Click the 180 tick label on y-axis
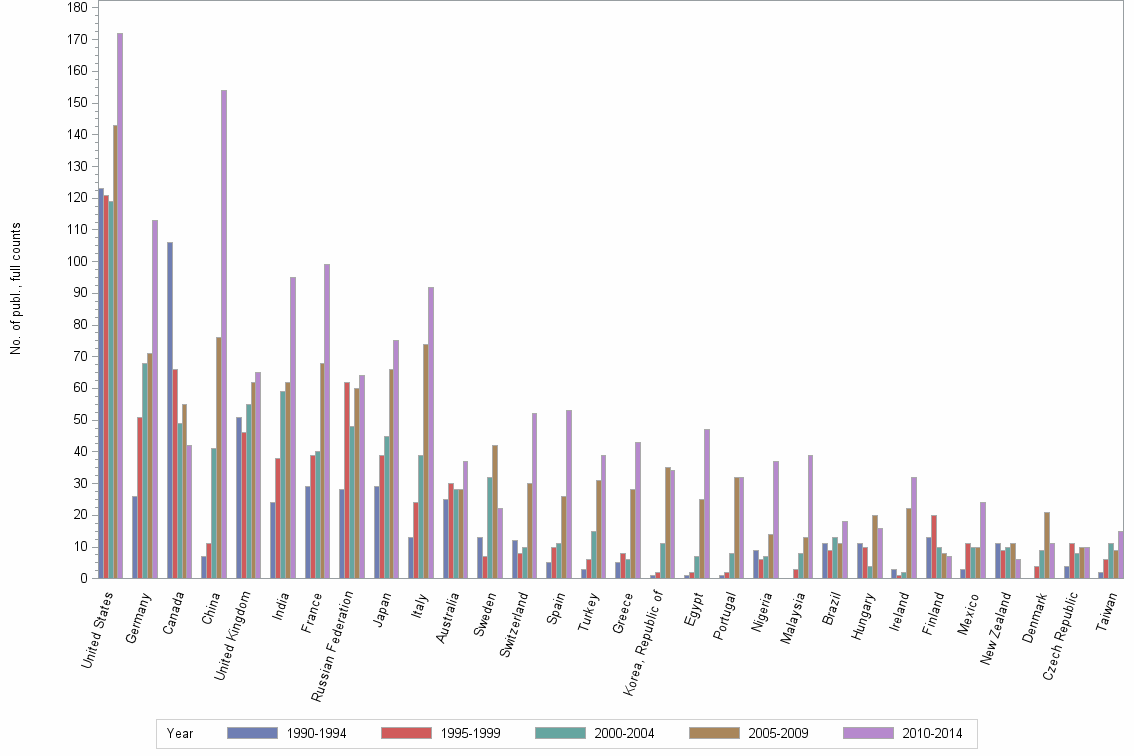This screenshot has height=756, width=1134. pos(76,8)
